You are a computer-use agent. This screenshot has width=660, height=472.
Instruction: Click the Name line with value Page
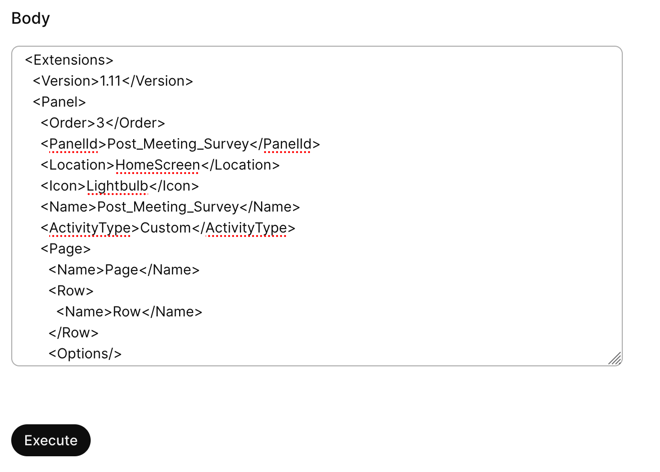click(124, 270)
